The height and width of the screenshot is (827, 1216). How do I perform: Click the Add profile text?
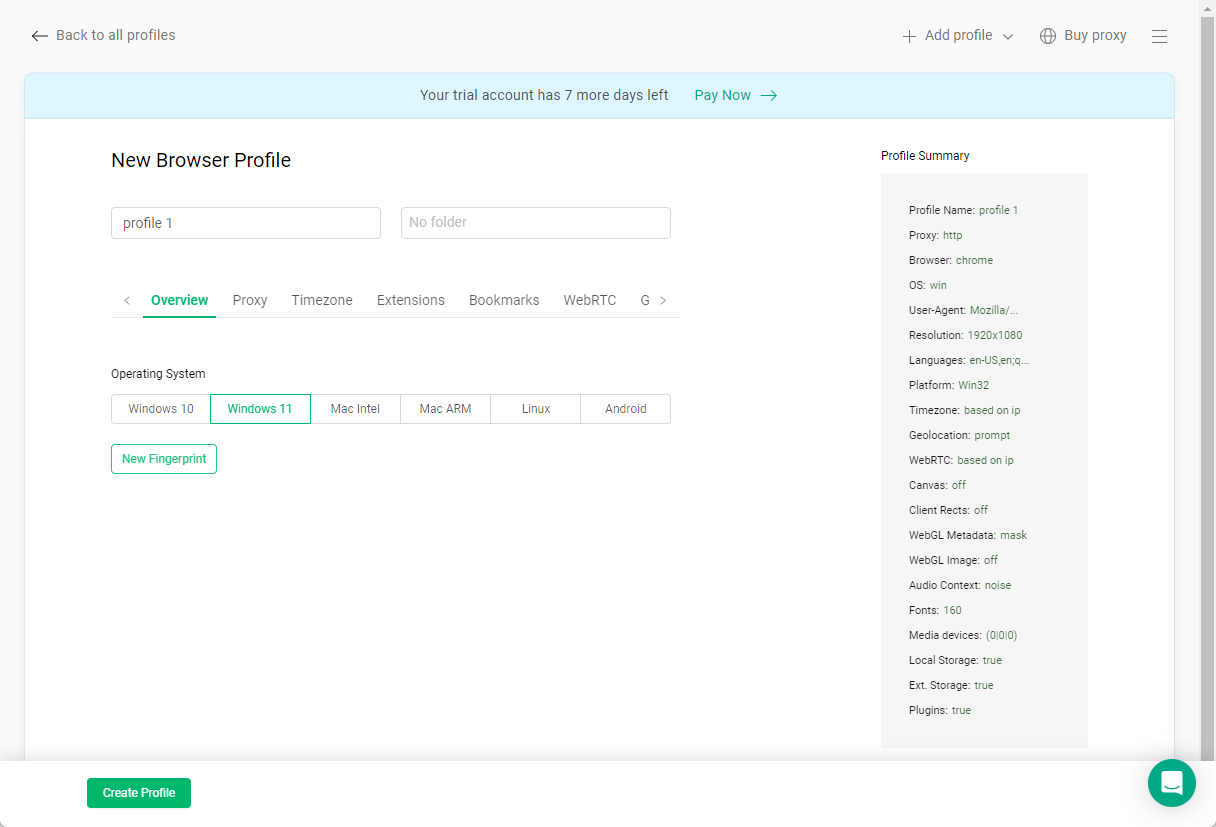click(x=959, y=35)
